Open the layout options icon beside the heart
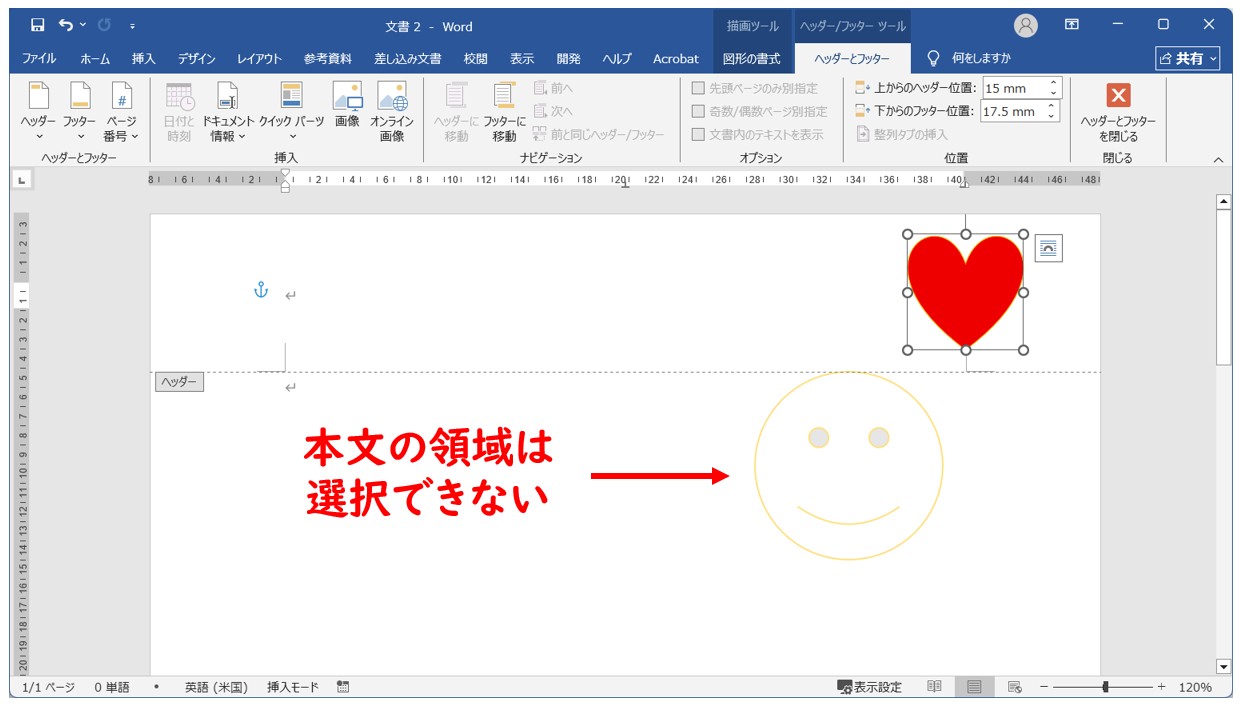The height and width of the screenshot is (707, 1241). click(1048, 248)
